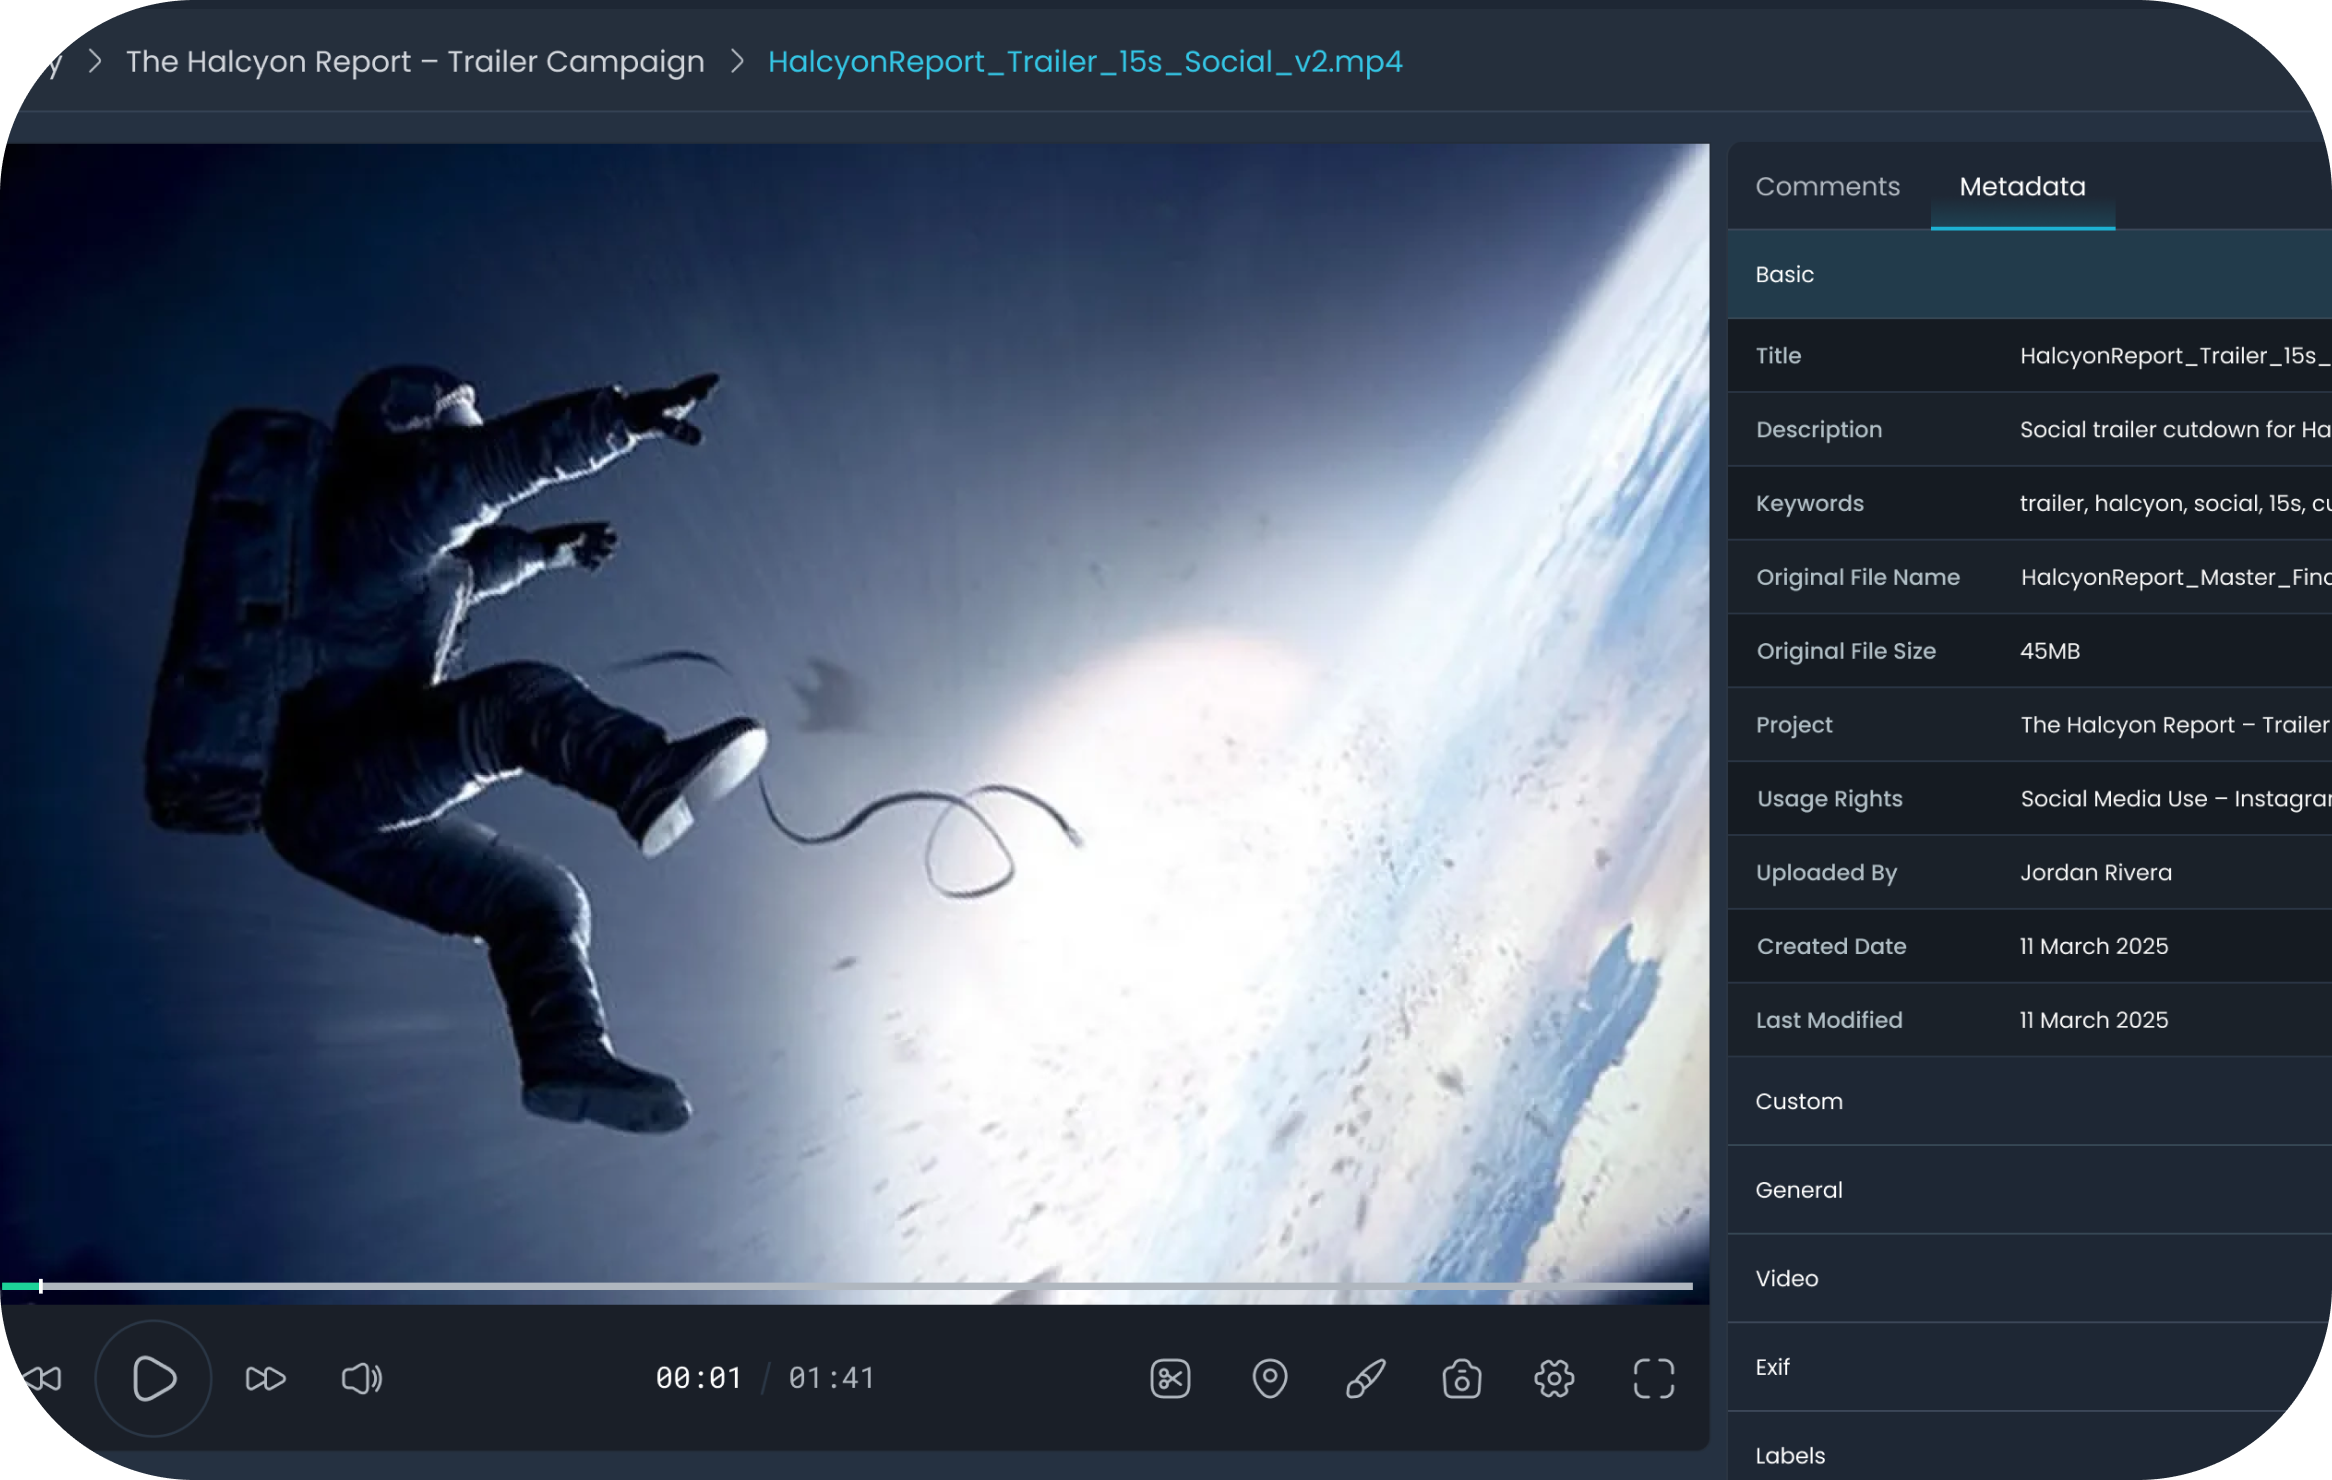Image resolution: width=2332 pixels, height=1480 pixels.
Task: Capture a frame with the camera icon
Action: [x=1461, y=1379]
